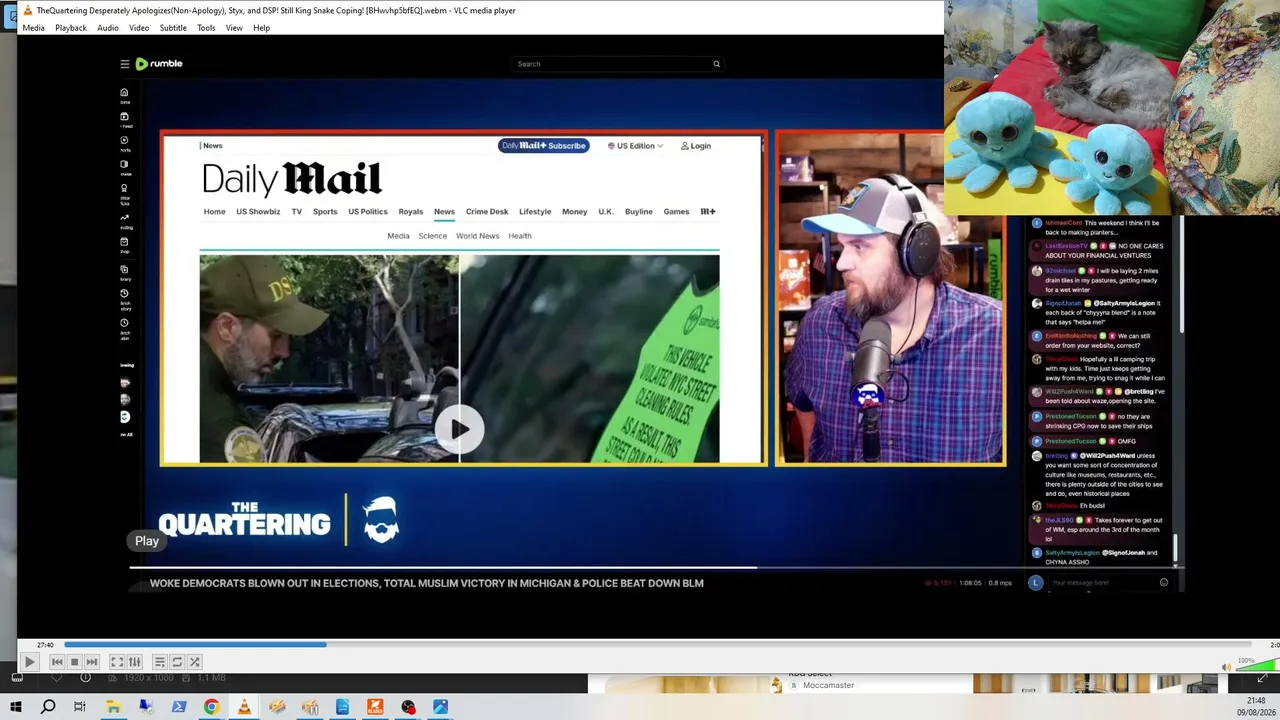Viewport: 1280px width, 720px height.
Task: Select the Browse icon in Rumble sidebar
Action: pos(125,165)
